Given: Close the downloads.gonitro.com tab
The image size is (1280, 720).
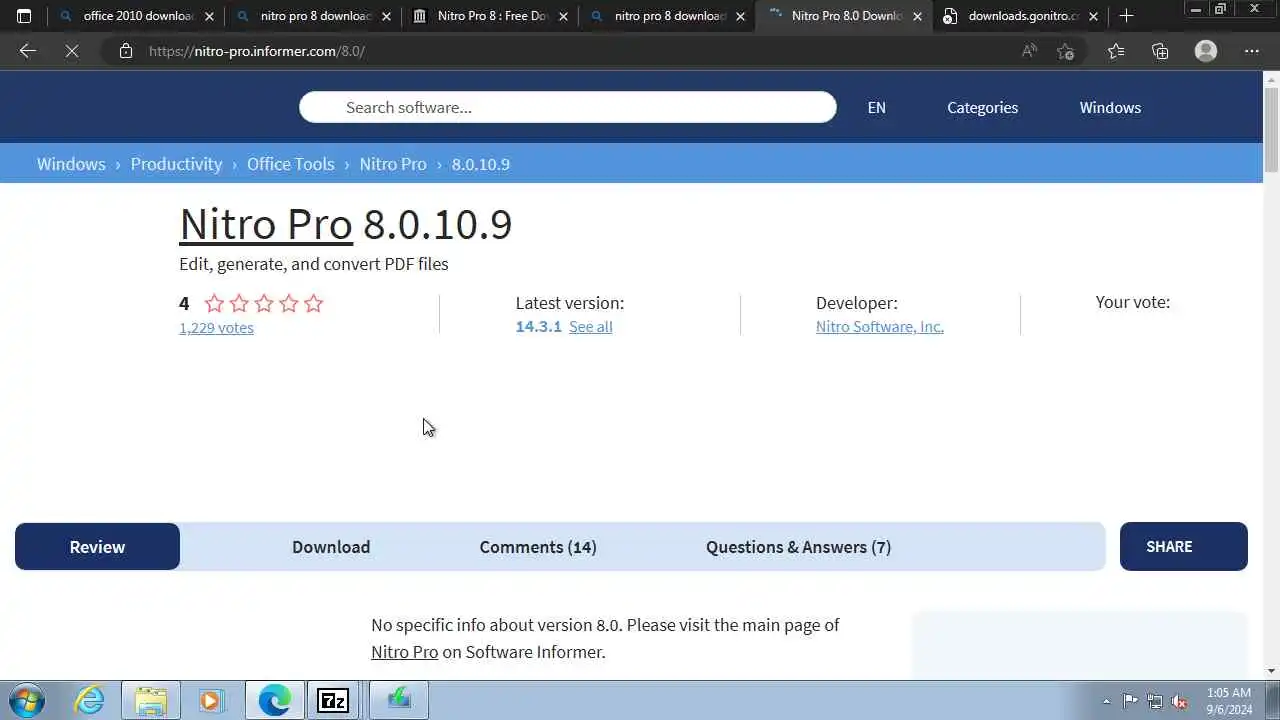Looking at the screenshot, I should 1094,16.
